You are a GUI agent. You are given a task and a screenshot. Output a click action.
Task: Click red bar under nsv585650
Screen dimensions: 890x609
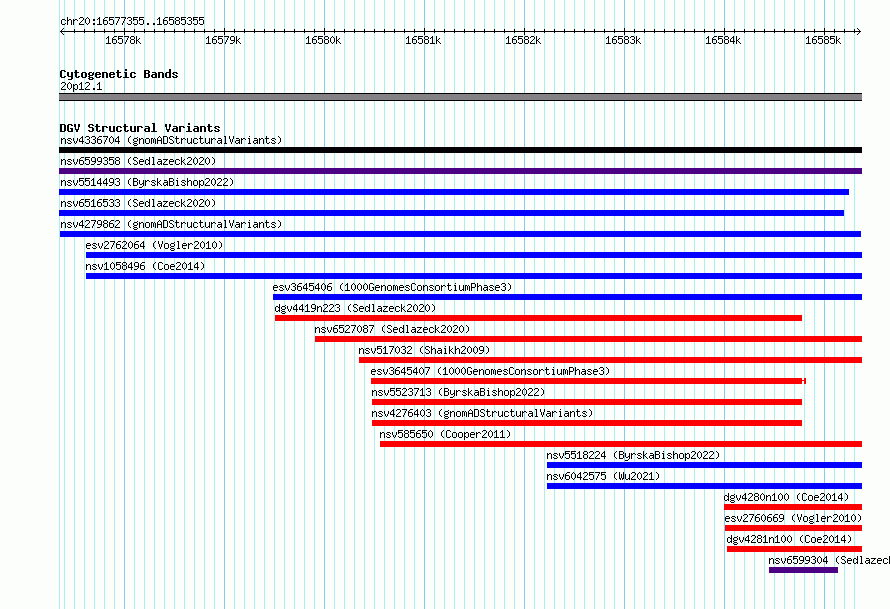click(x=621, y=444)
